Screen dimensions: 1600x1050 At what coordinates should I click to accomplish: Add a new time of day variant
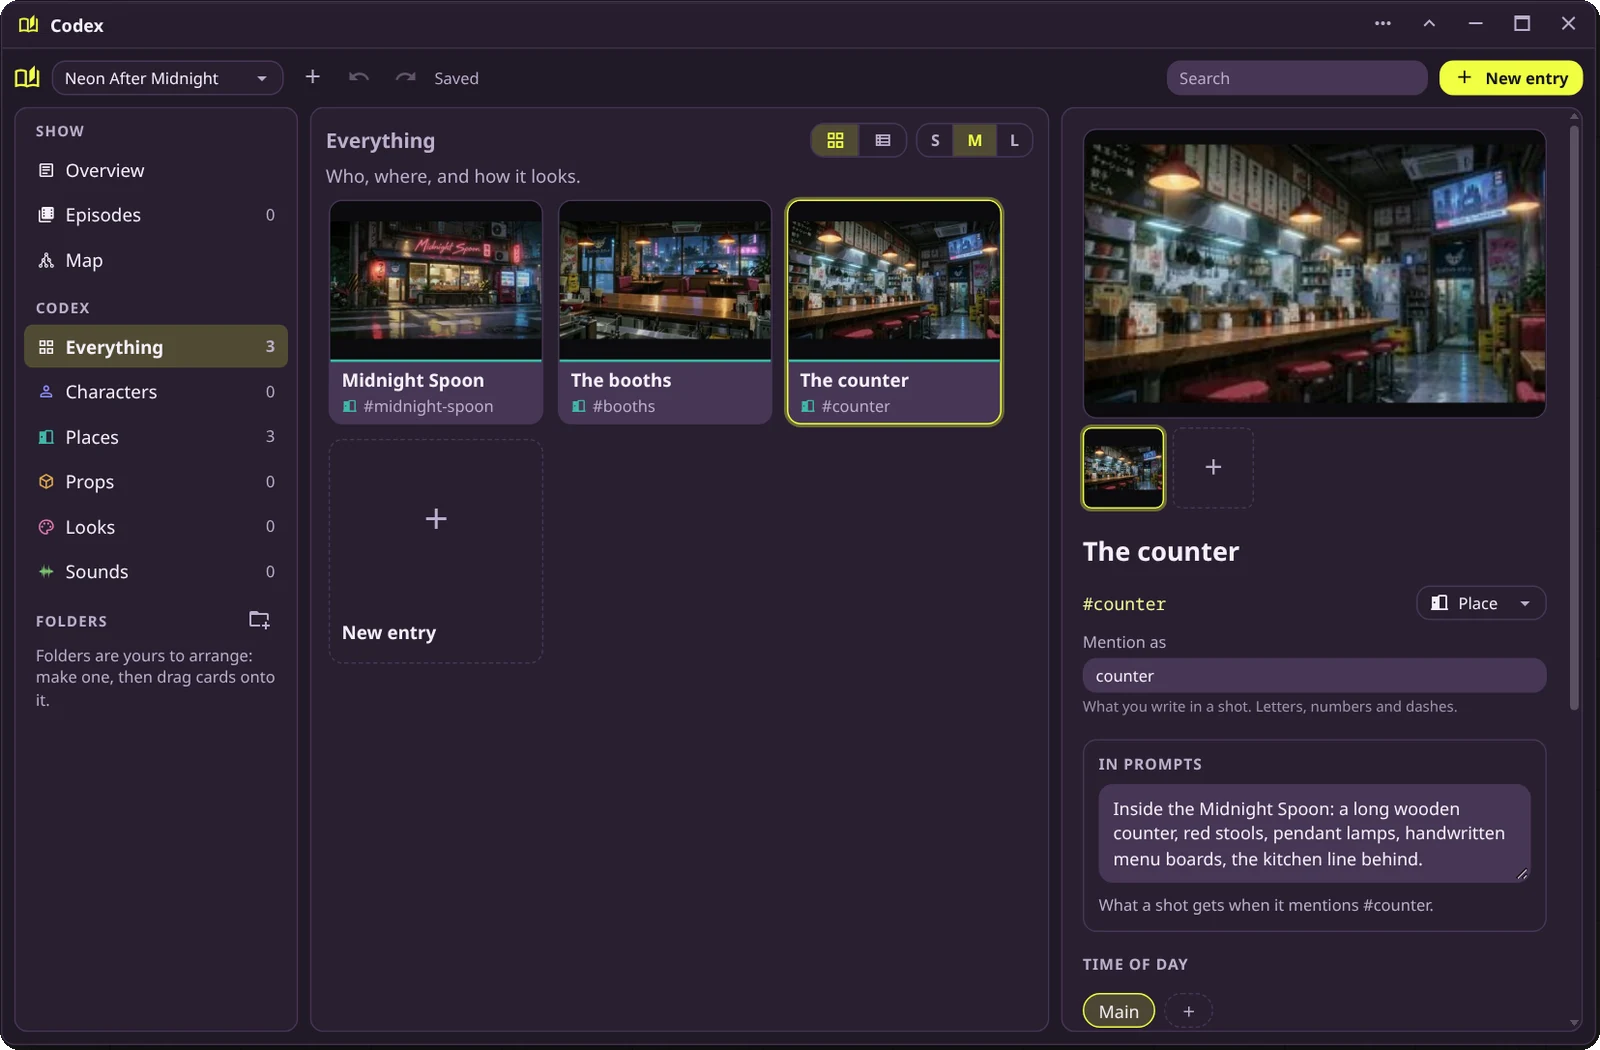point(1188,1011)
